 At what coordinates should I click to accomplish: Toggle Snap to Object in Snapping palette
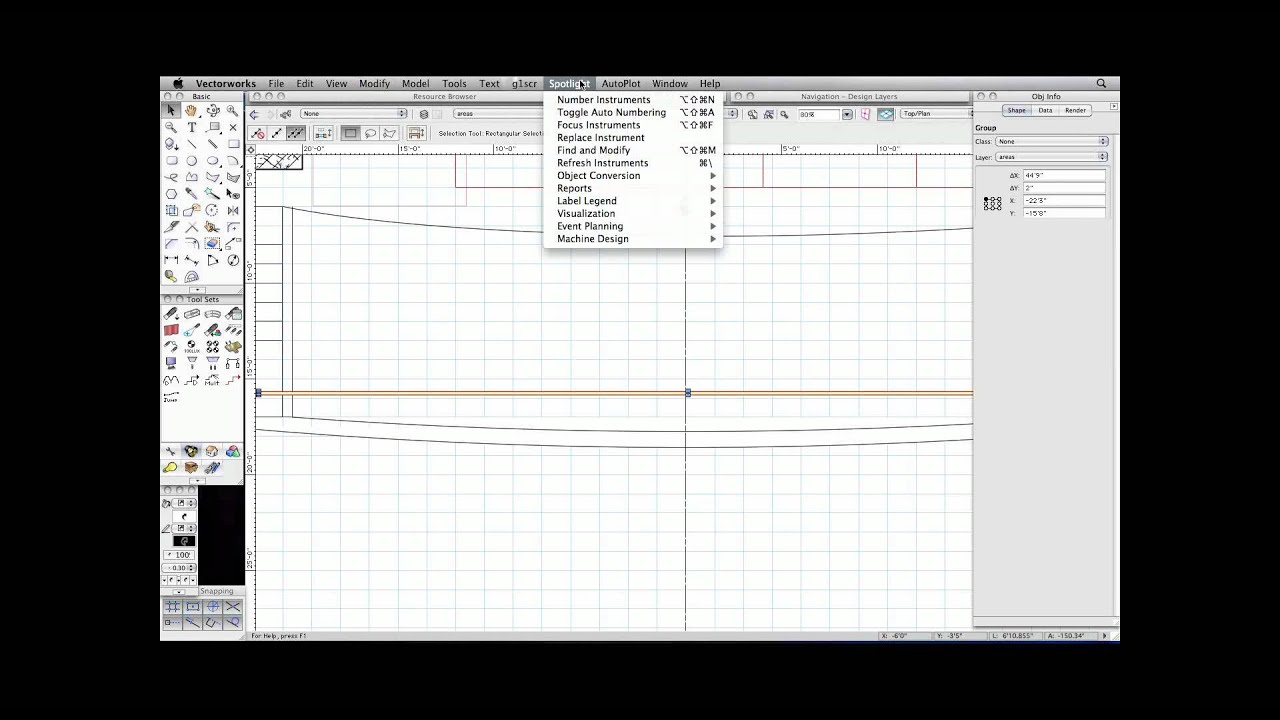point(192,606)
